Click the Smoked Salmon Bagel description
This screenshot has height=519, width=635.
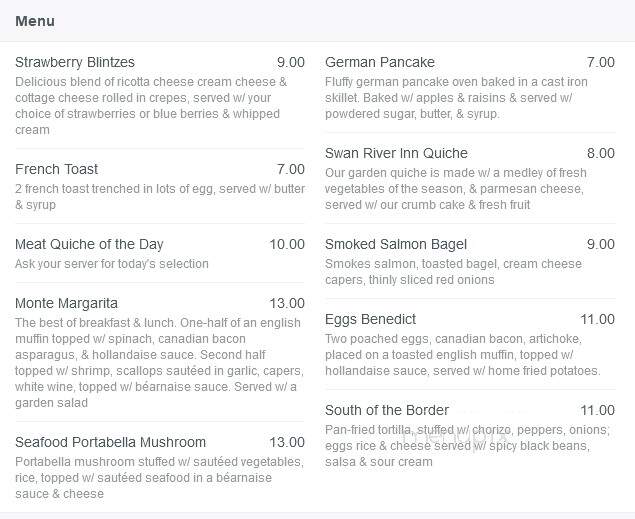coord(453,272)
